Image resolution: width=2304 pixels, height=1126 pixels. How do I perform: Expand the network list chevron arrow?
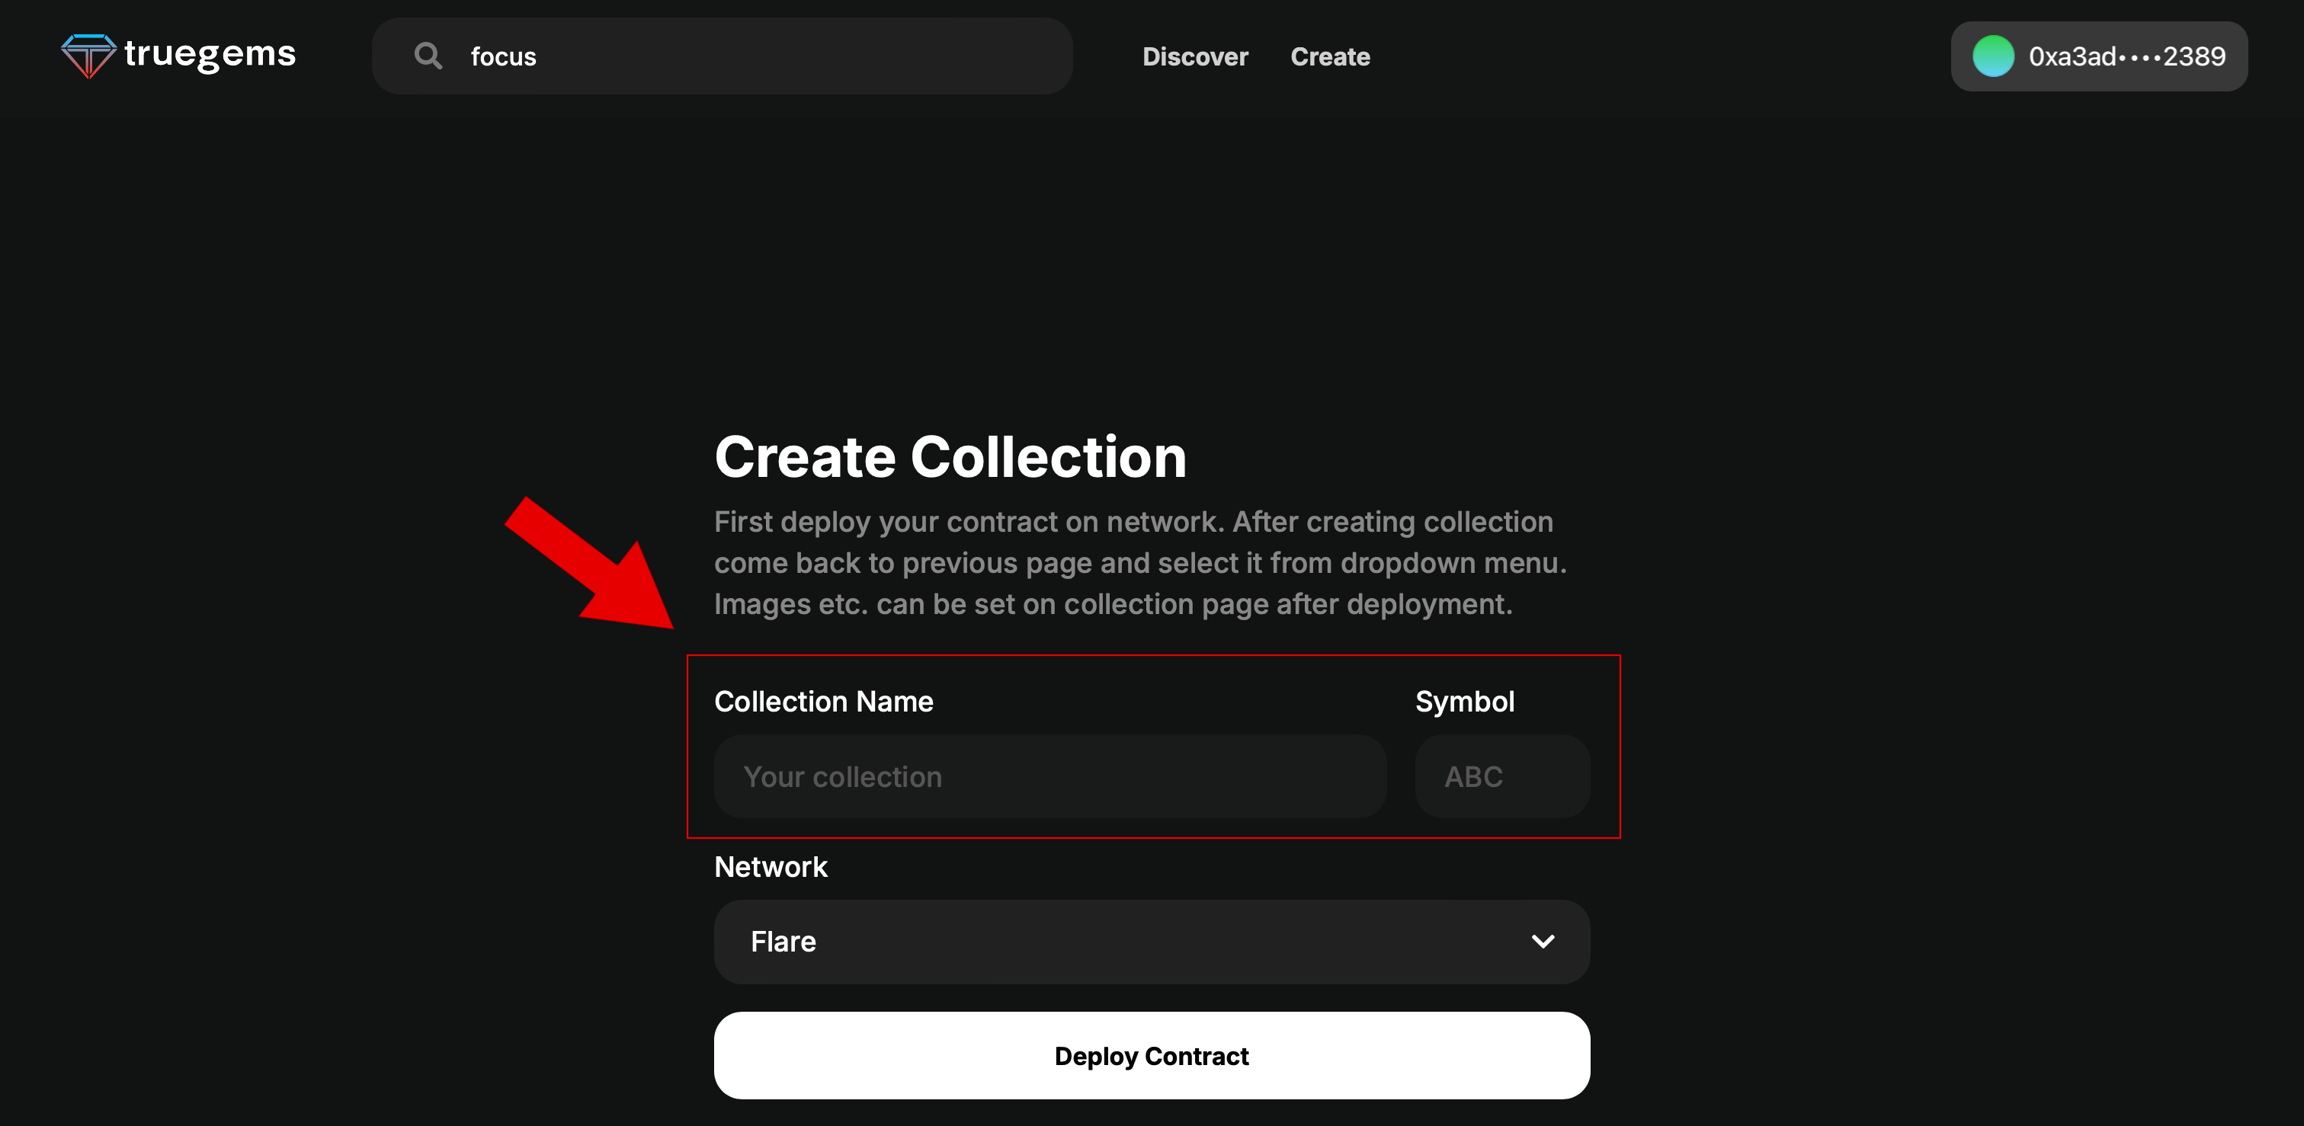coord(1543,942)
